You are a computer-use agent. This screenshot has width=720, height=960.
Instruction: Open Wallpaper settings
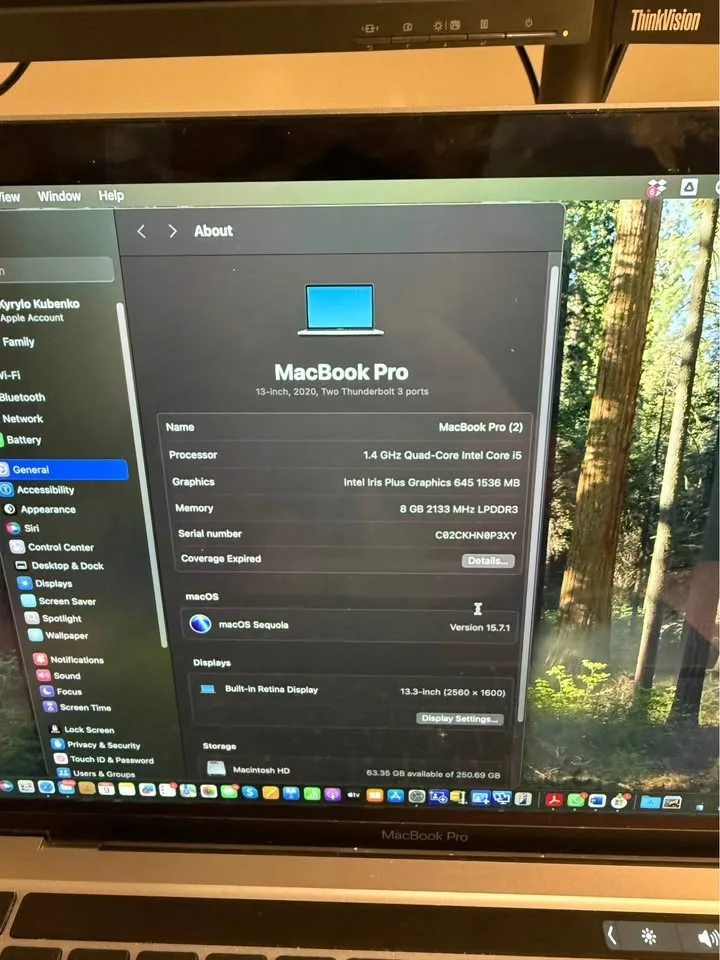tap(59, 636)
